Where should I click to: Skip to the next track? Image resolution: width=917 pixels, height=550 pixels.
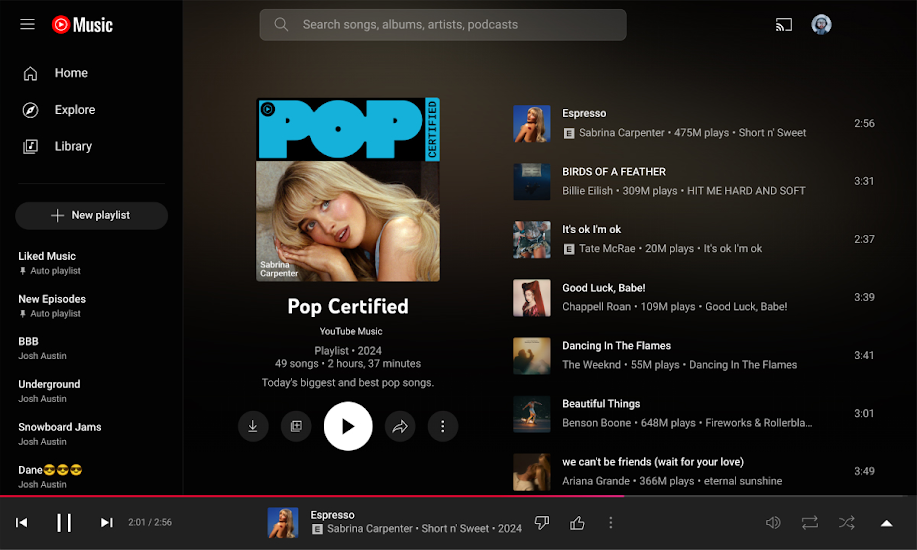click(x=106, y=522)
